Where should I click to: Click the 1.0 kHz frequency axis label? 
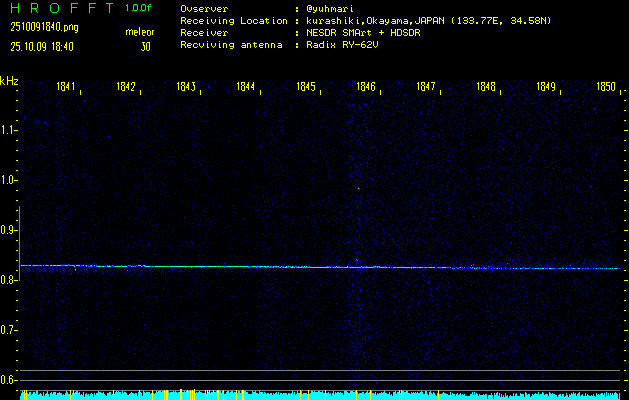(x=9, y=180)
